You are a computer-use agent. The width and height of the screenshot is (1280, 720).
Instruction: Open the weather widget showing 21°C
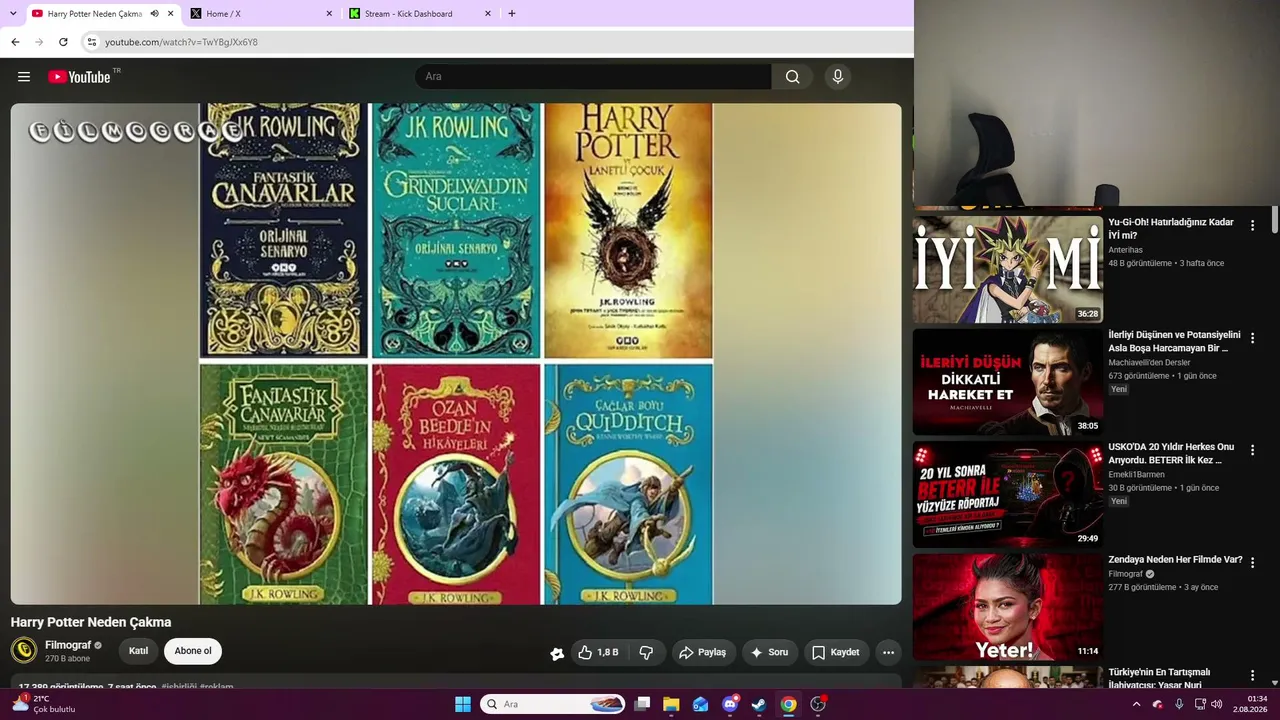[x=44, y=704]
